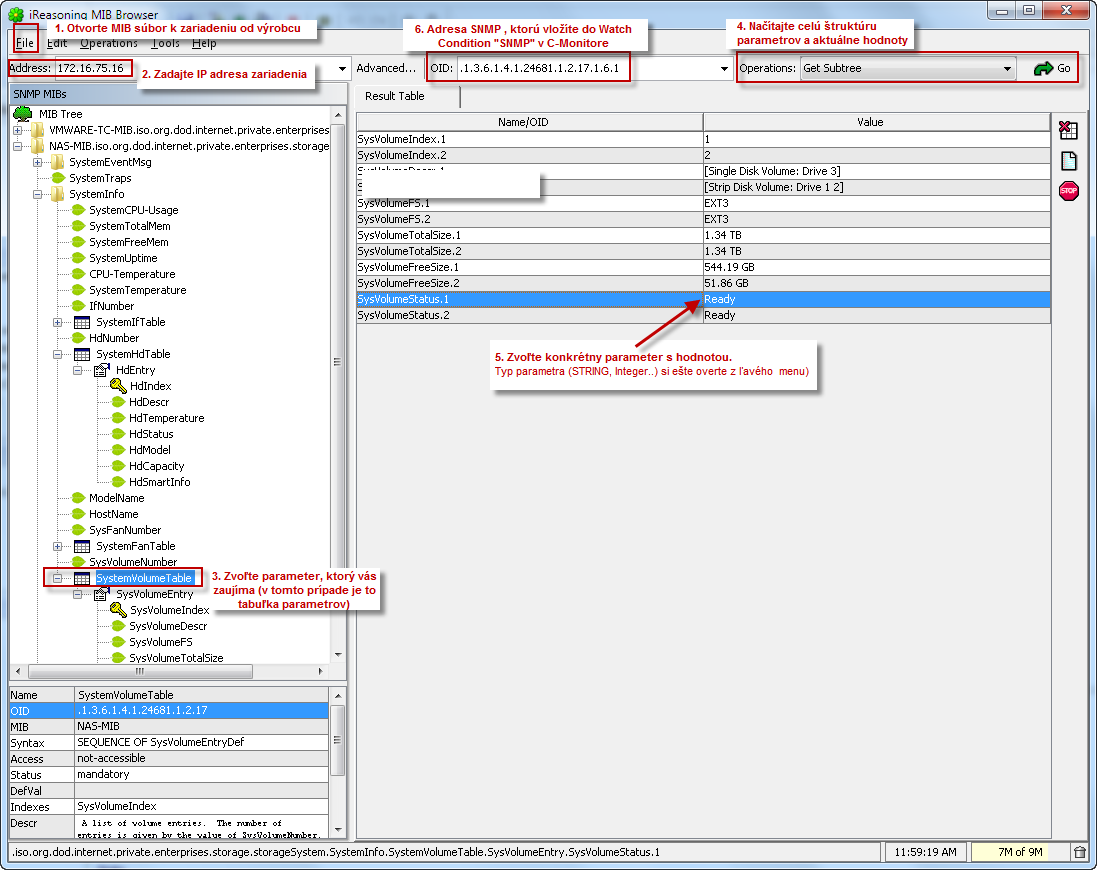Open the Address dropdown arrow
This screenshot has width=1097, height=870.
342,69
